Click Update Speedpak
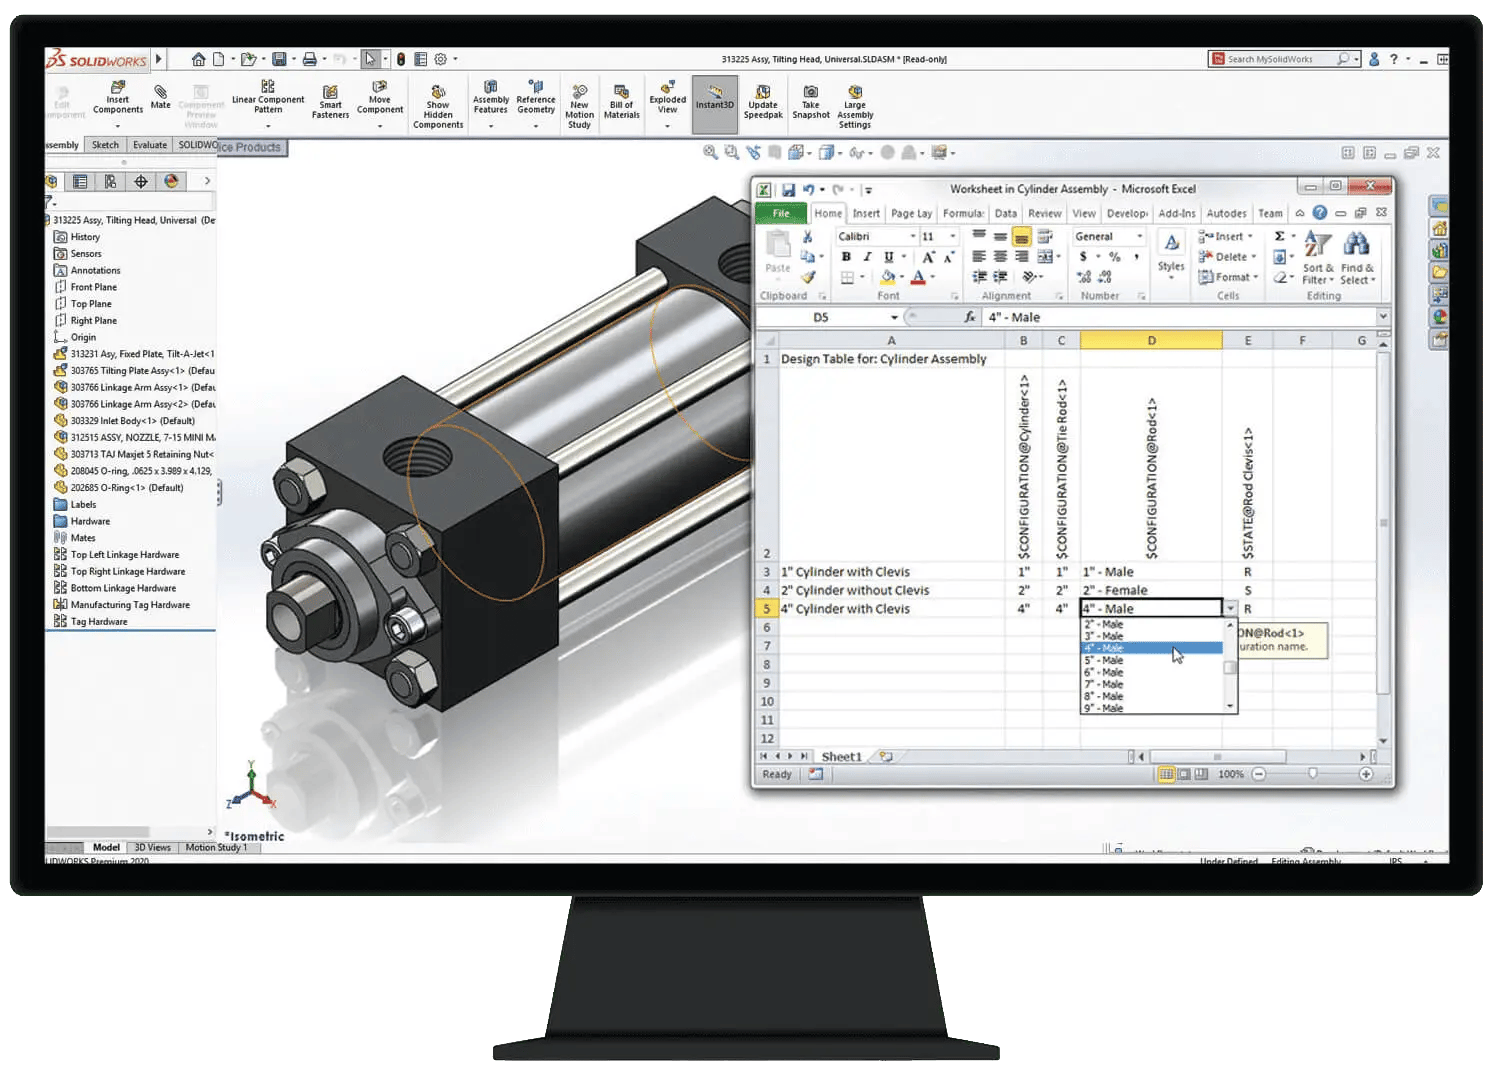 763,102
